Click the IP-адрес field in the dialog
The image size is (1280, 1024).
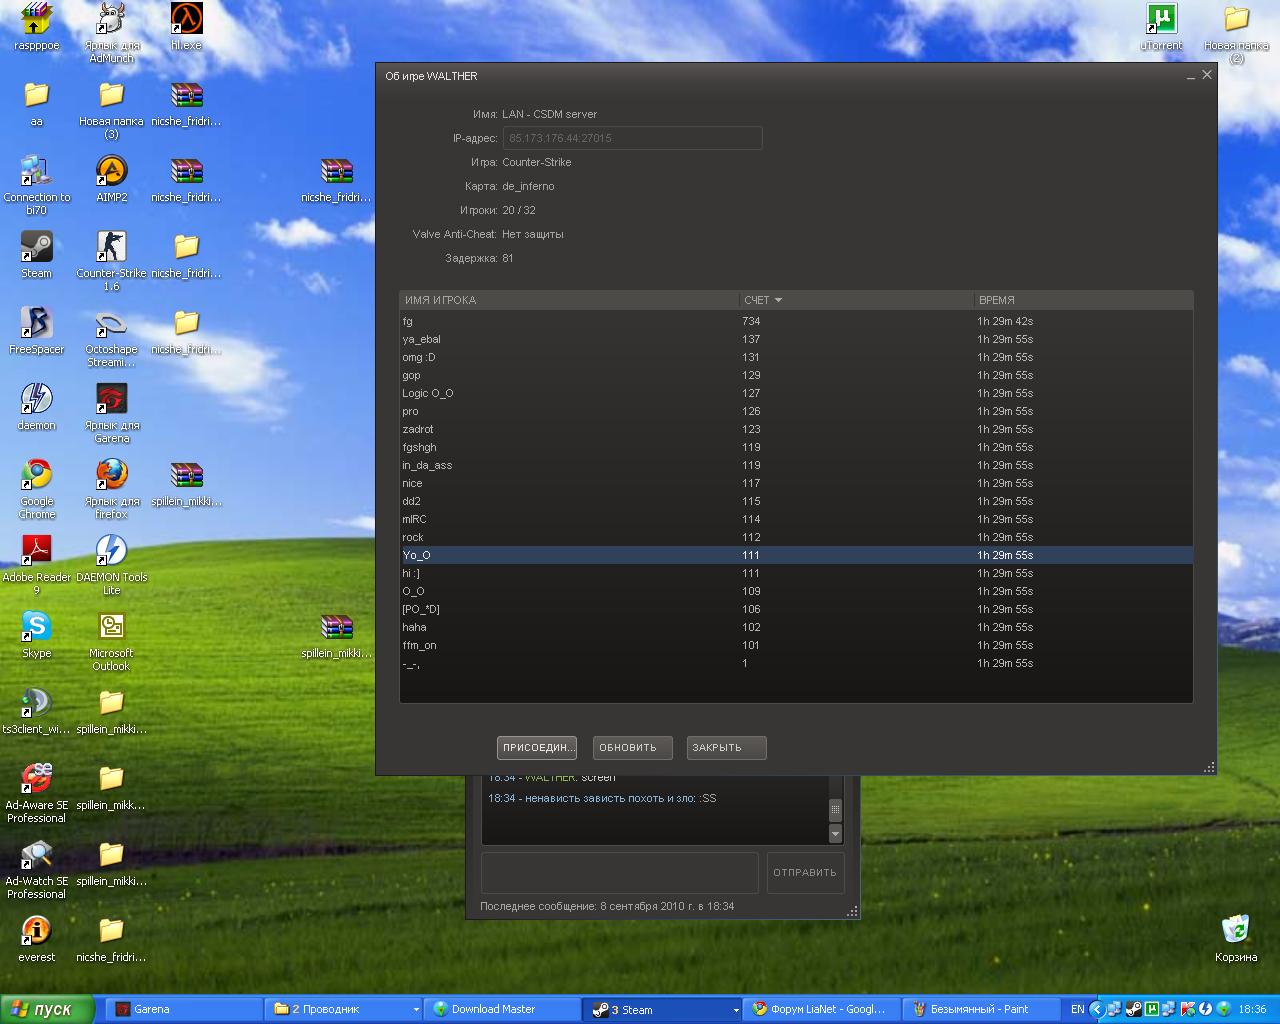[632, 138]
